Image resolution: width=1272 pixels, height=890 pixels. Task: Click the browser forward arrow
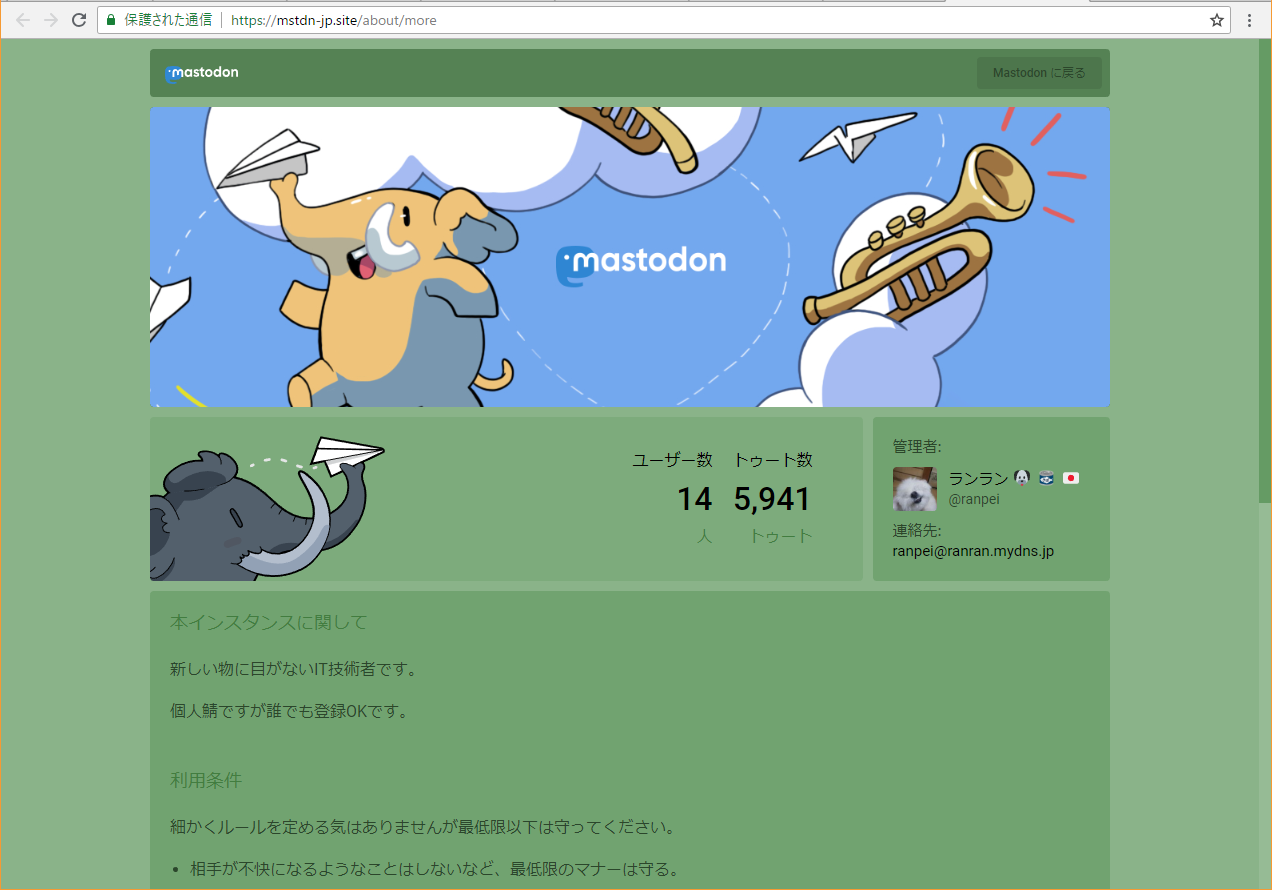click(51, 20)
